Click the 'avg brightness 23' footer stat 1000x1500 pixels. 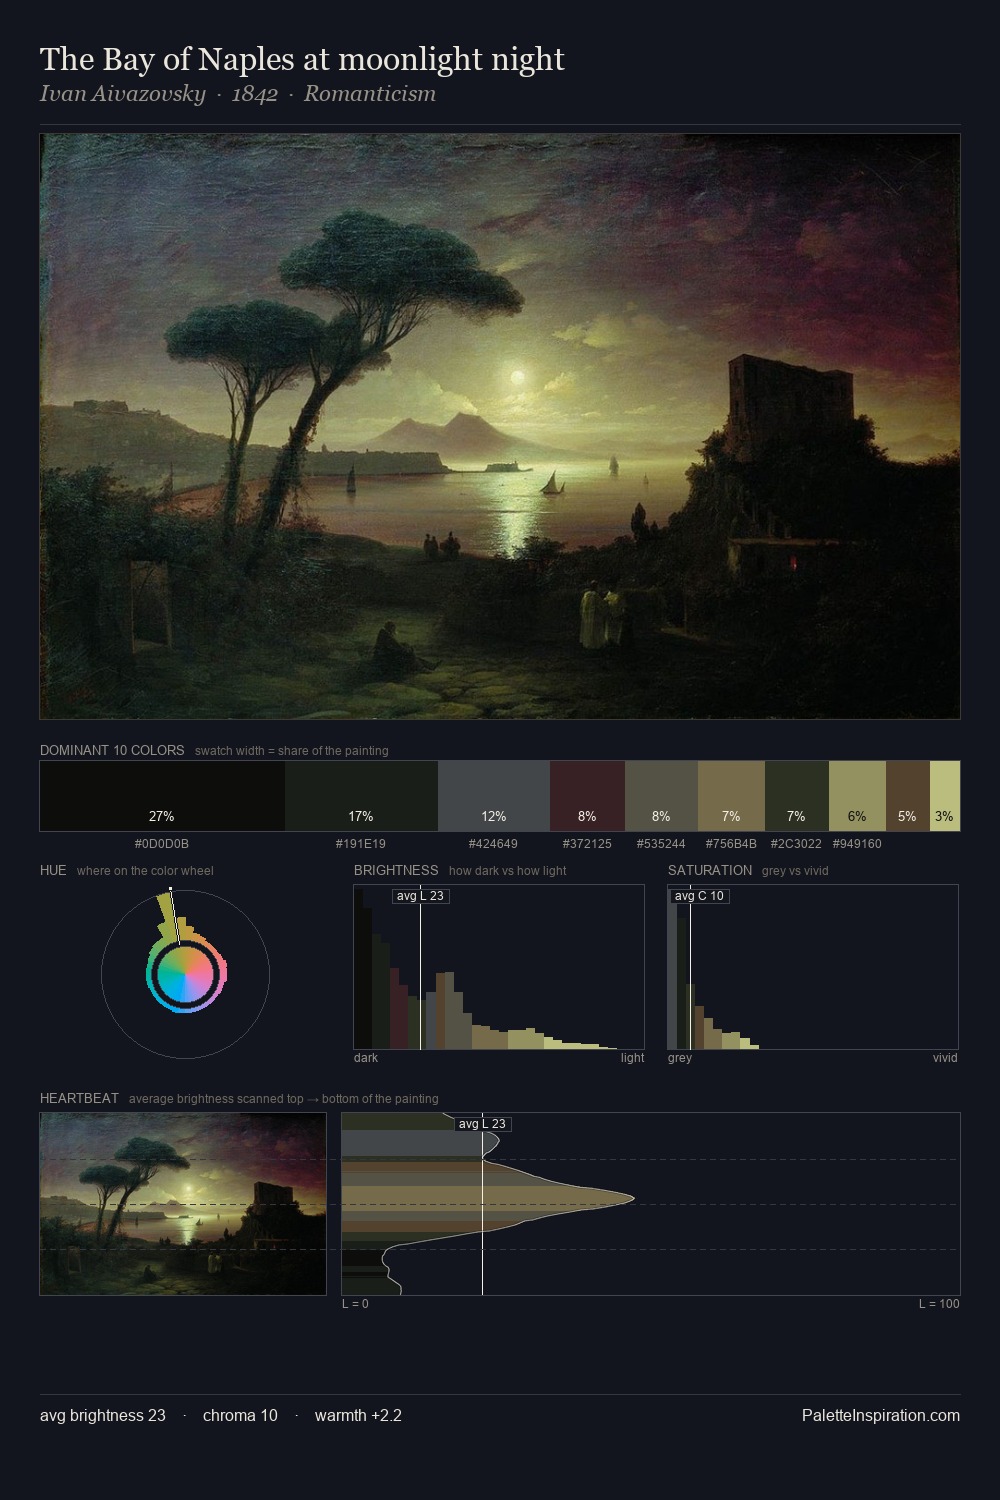click(103, 1416)
